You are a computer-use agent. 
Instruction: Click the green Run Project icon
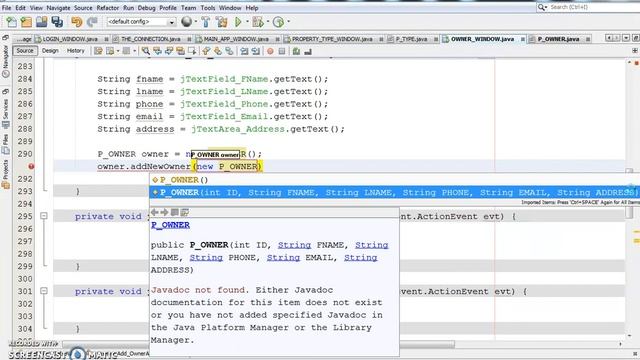(238, 22)
